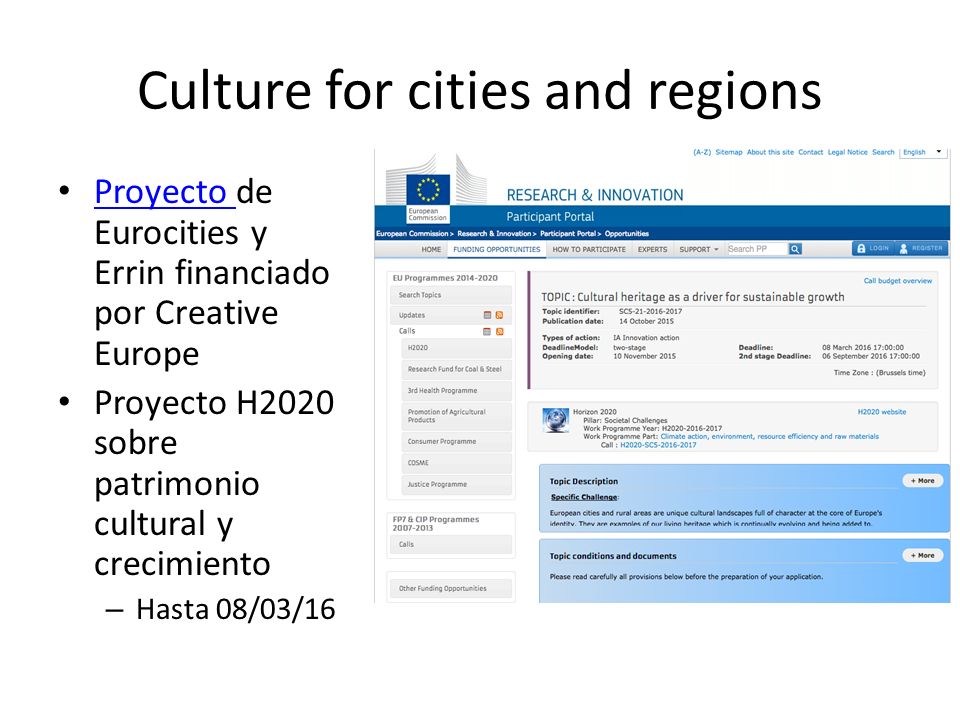Go to the HOME menu item

coord(431,250)
